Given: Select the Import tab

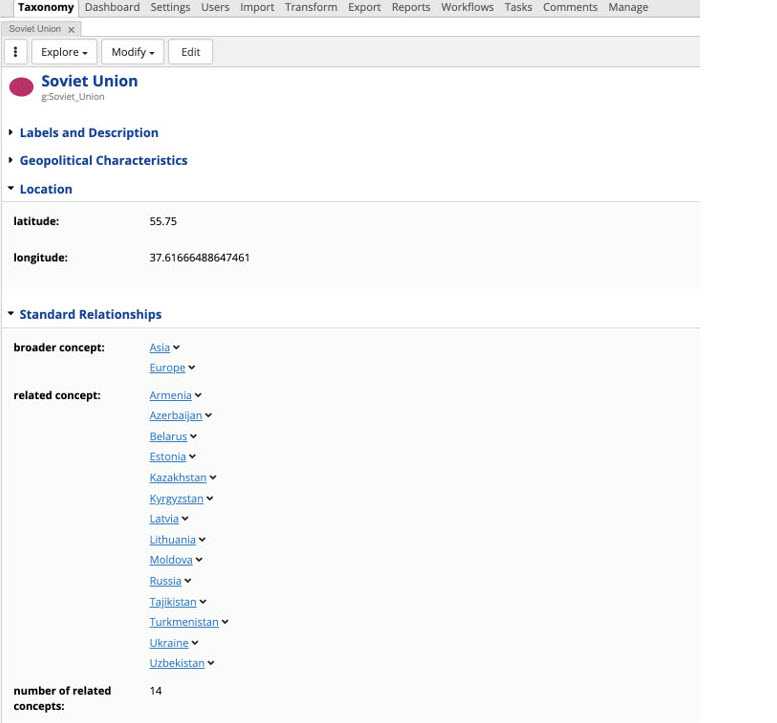Looking at the screenshot, I should click(257, 7).
